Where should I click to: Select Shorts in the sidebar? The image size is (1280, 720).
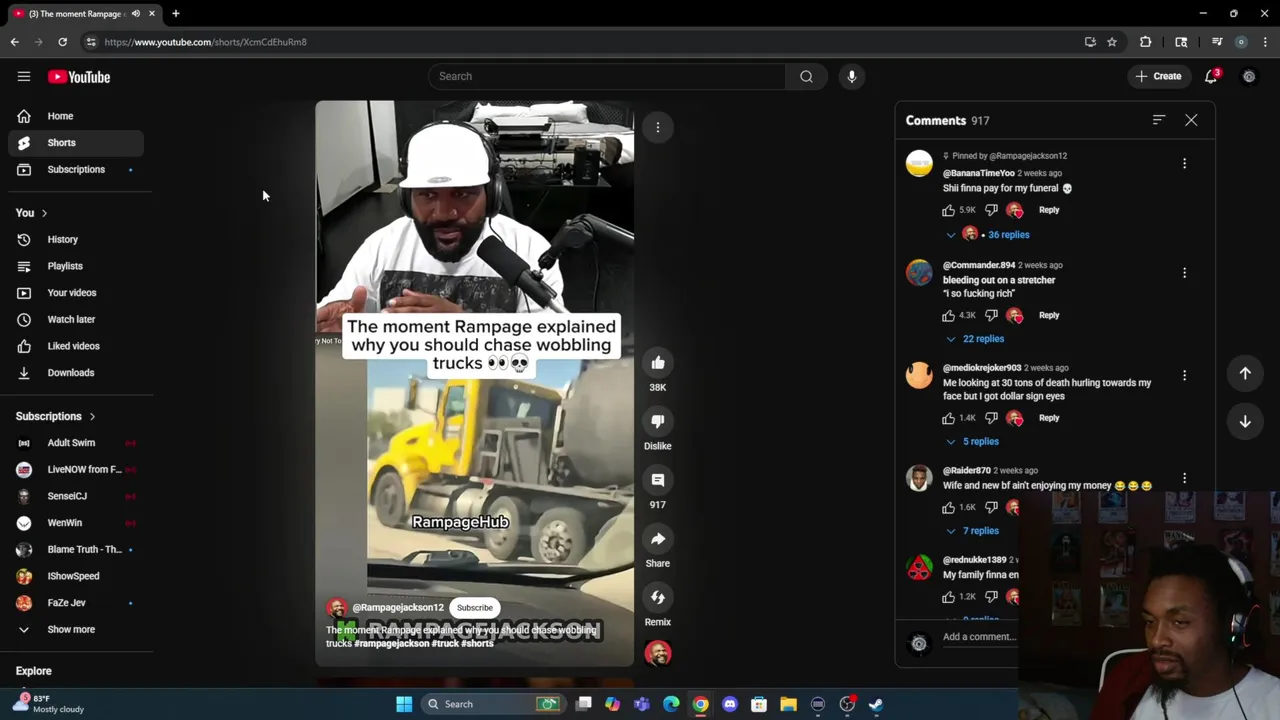click(76, 143)
